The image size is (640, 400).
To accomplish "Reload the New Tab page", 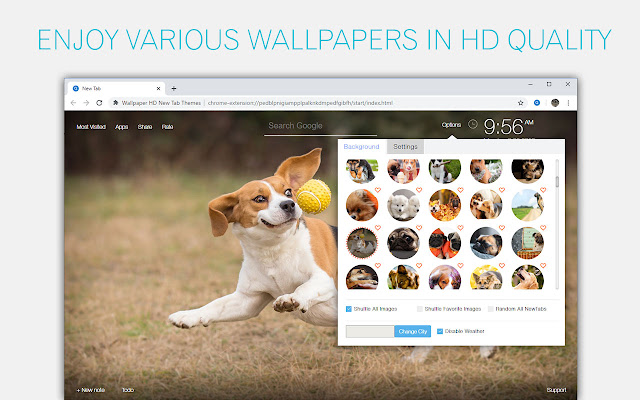I will pyautogui.click(x=99, y=103).
